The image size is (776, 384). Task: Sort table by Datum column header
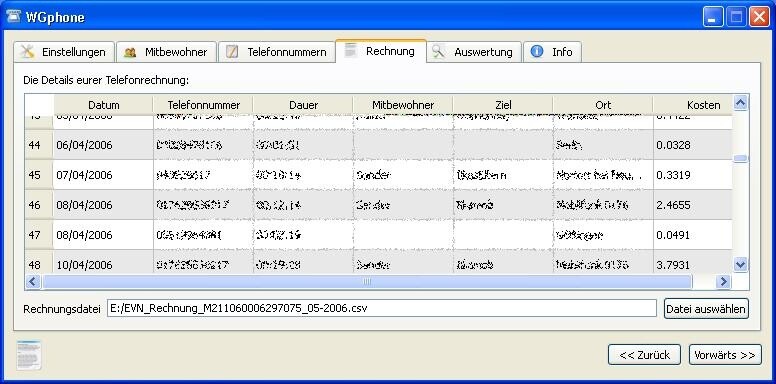pos(103,105)
